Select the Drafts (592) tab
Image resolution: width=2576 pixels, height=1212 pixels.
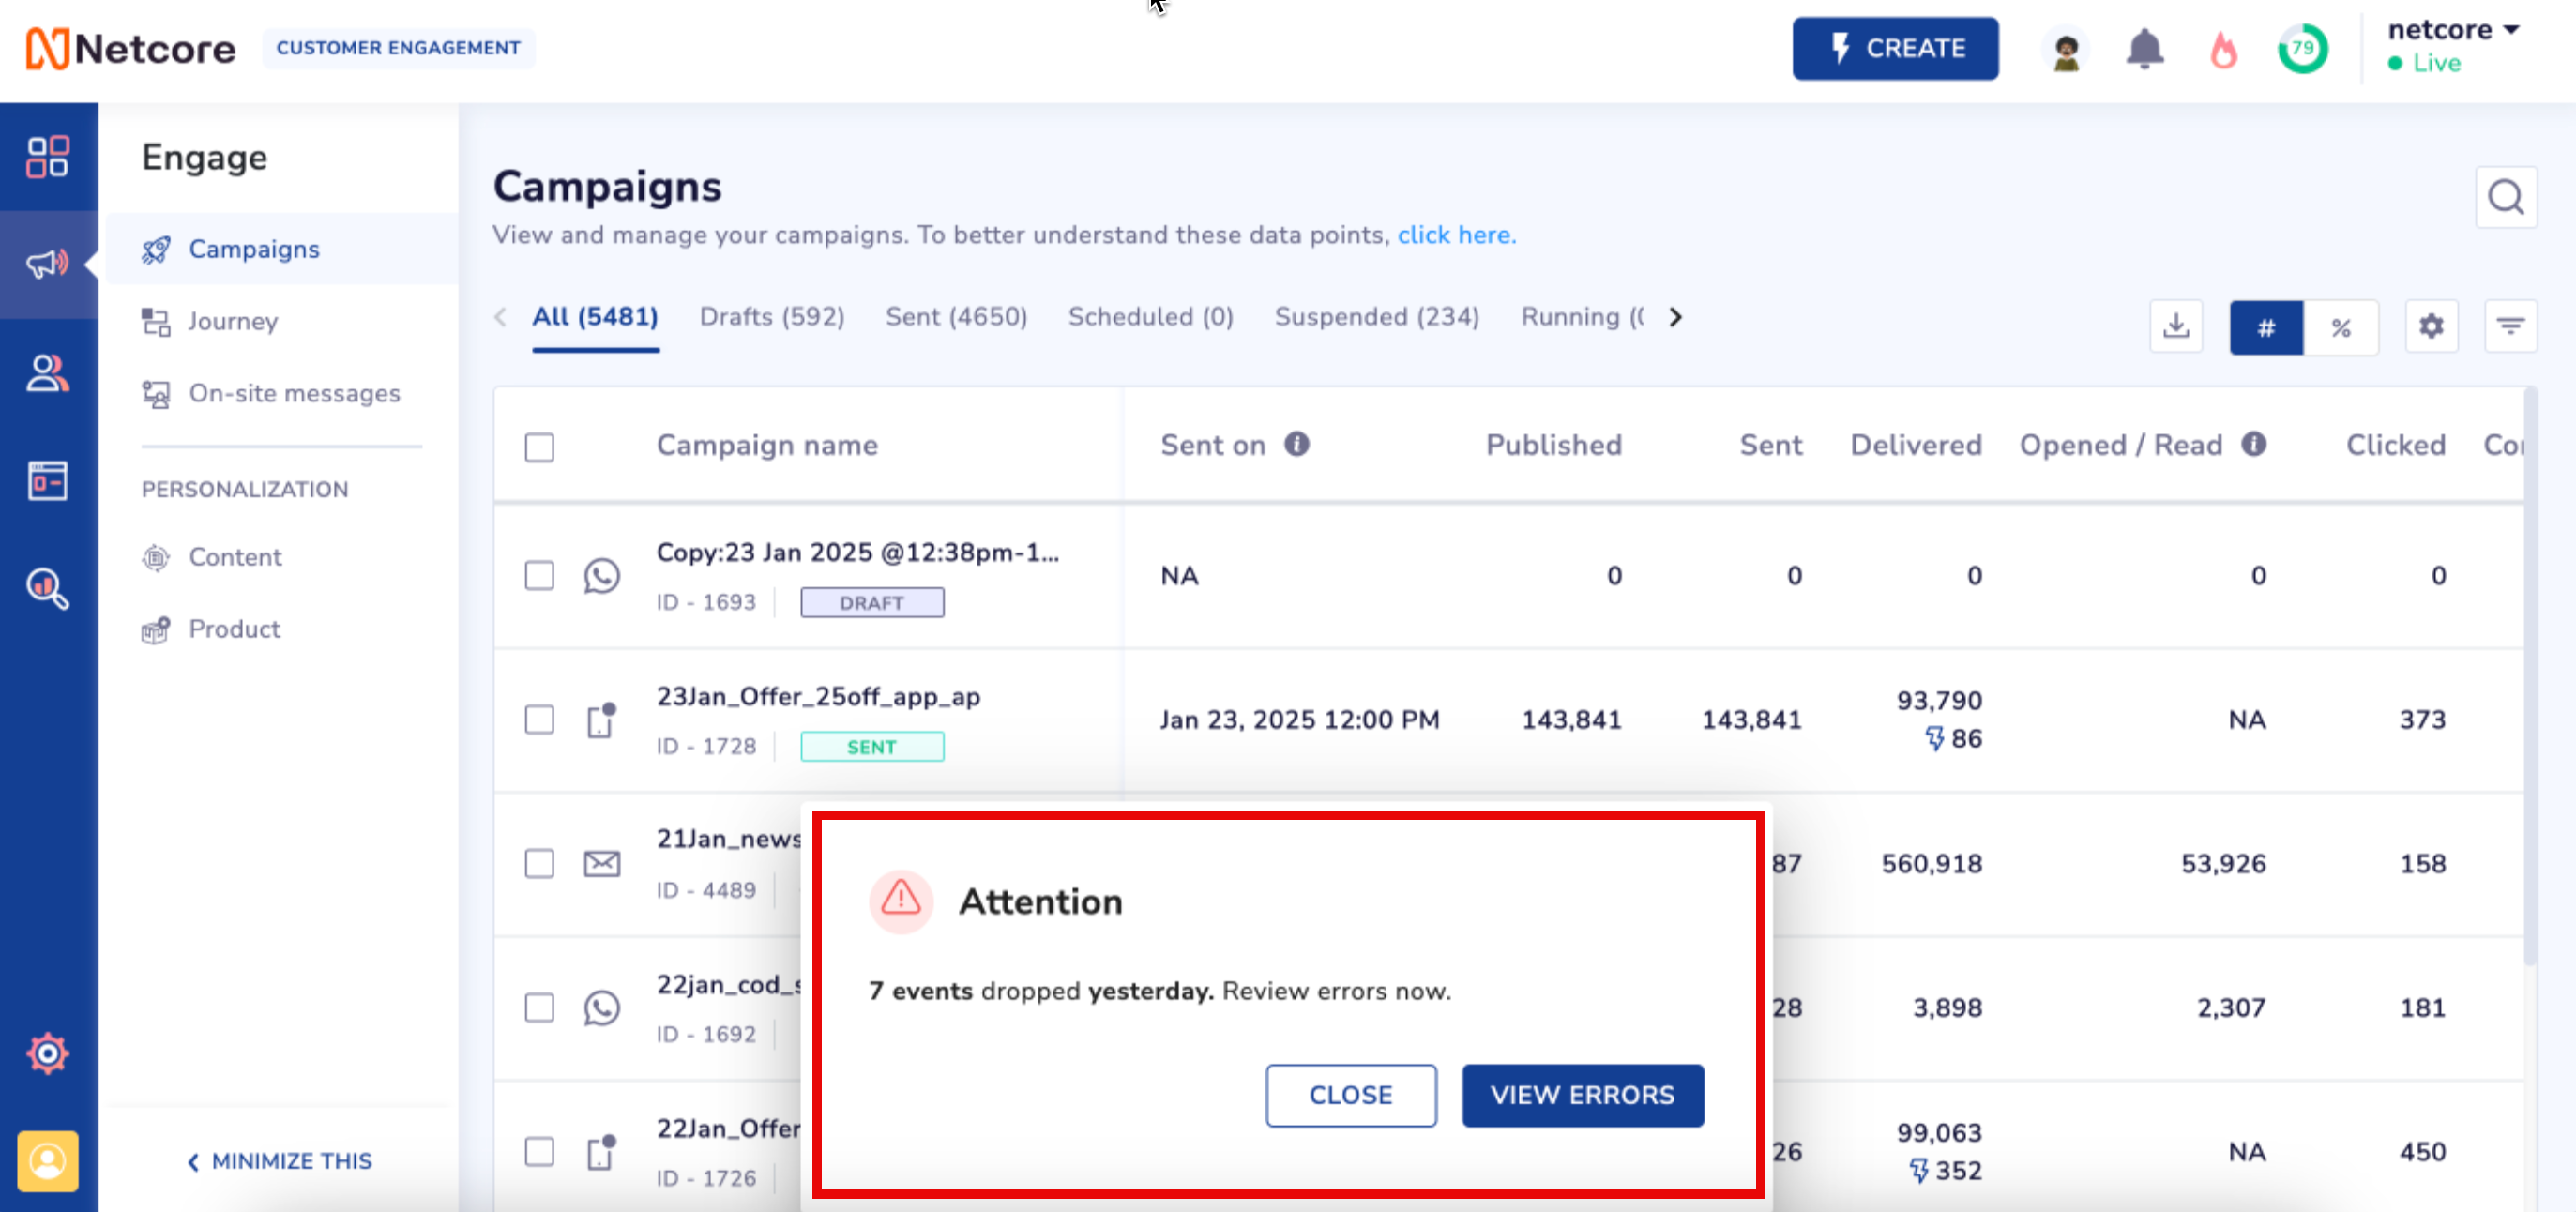772,317
